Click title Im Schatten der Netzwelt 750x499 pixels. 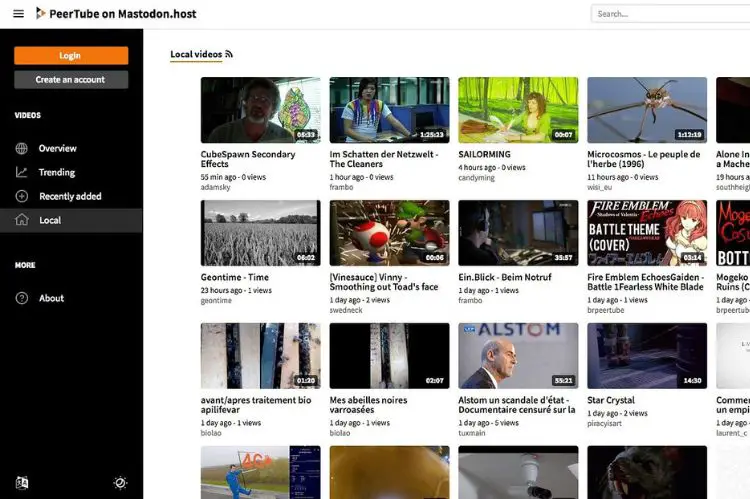pos(384,159)
